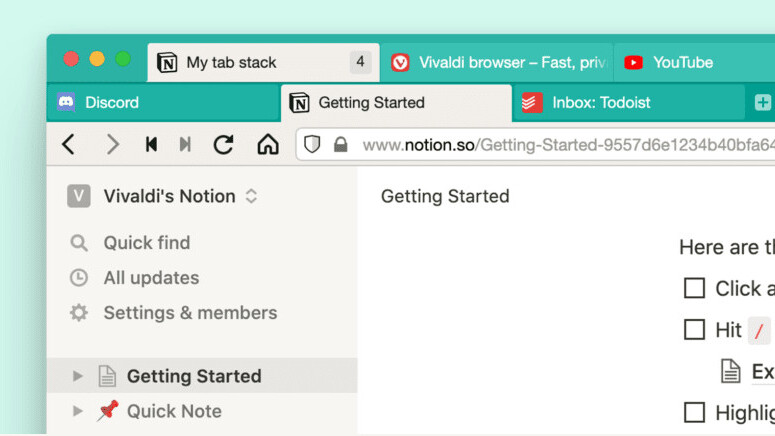Image resolution: width=775 pixels, height=436 pixels.
Task: Tick the 'Hit /' checkbox
Action: click(x=694, y=329)
